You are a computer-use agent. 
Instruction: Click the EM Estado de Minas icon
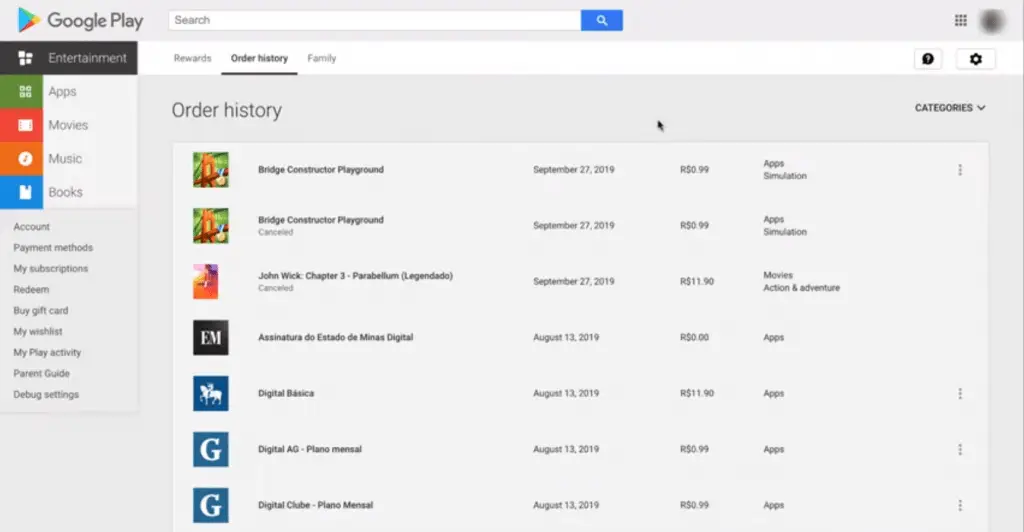click(x=210, y=337)
